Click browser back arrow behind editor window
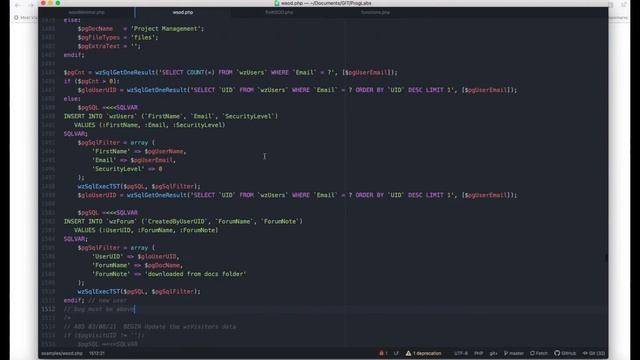 [18, 5]
